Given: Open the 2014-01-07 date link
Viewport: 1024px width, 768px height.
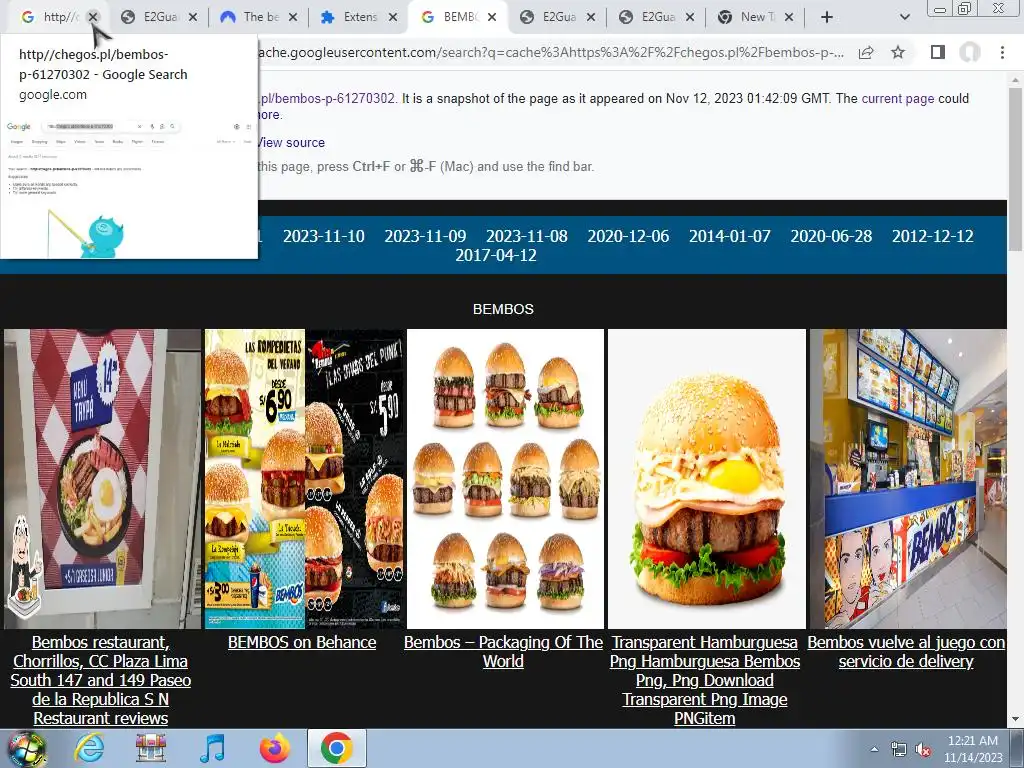Looking at the screenshot, I should click(x=729, y=236).
